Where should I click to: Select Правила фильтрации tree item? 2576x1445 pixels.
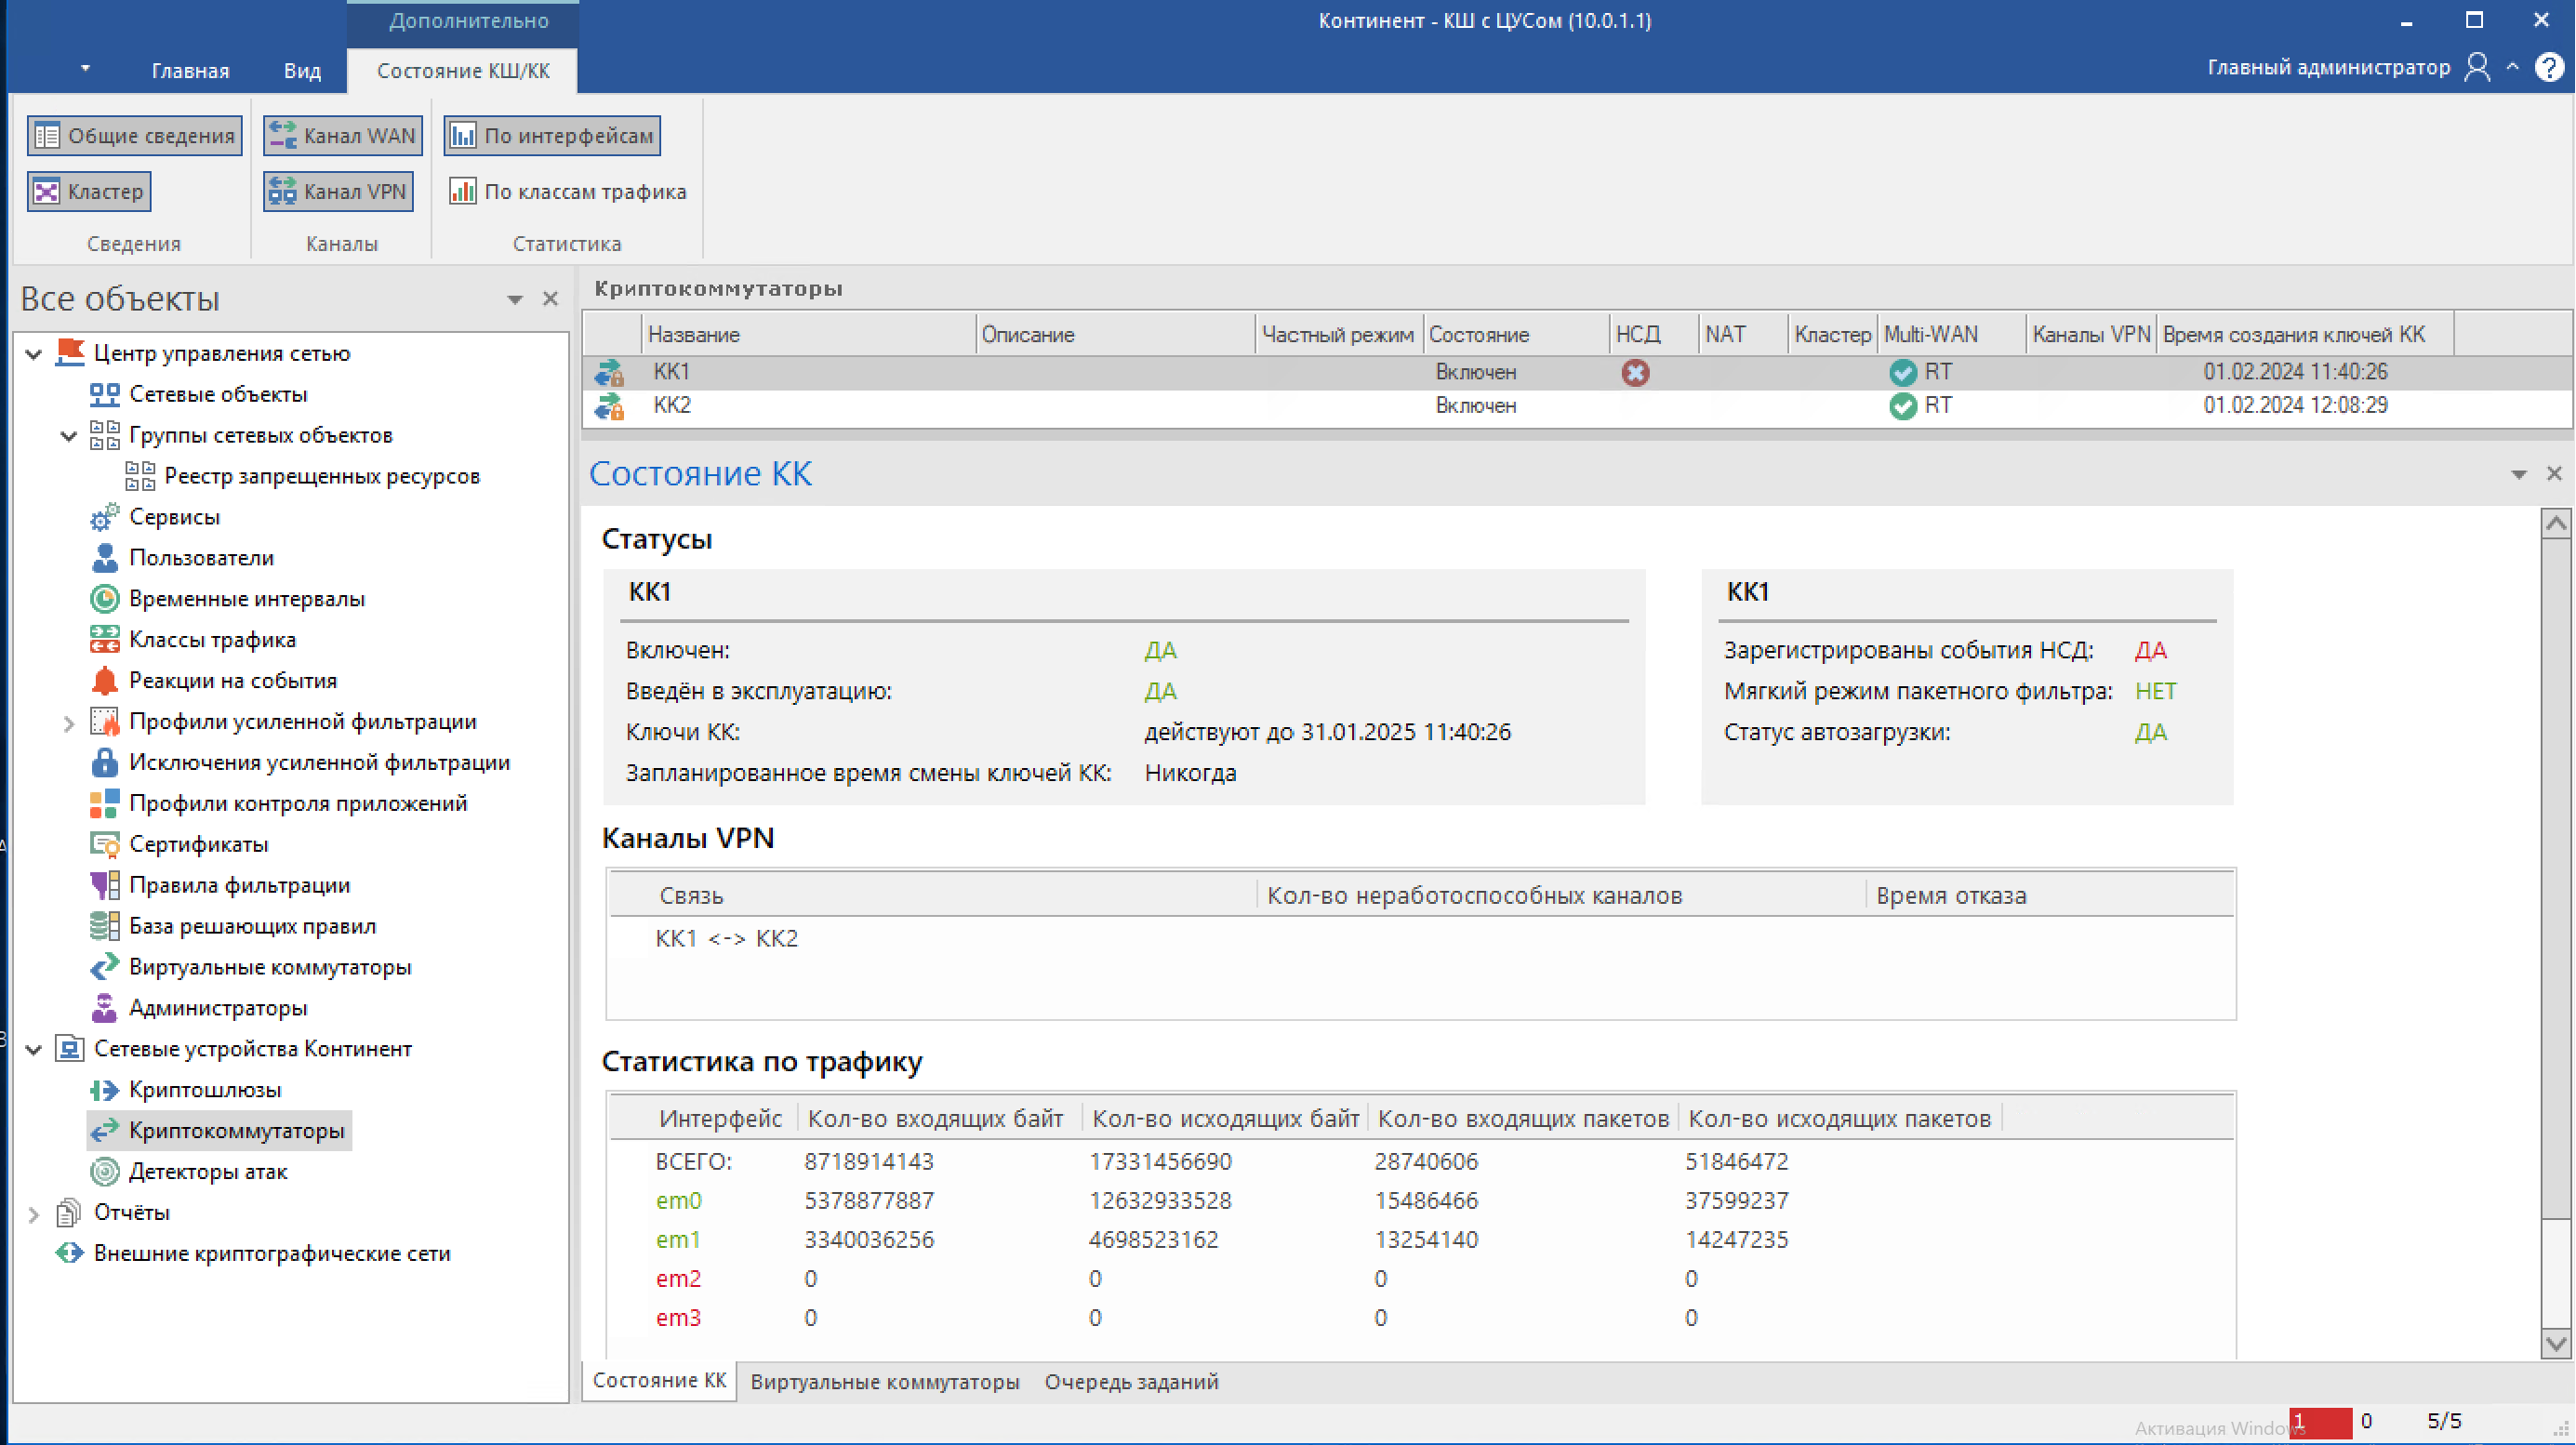tap(239, 885)
